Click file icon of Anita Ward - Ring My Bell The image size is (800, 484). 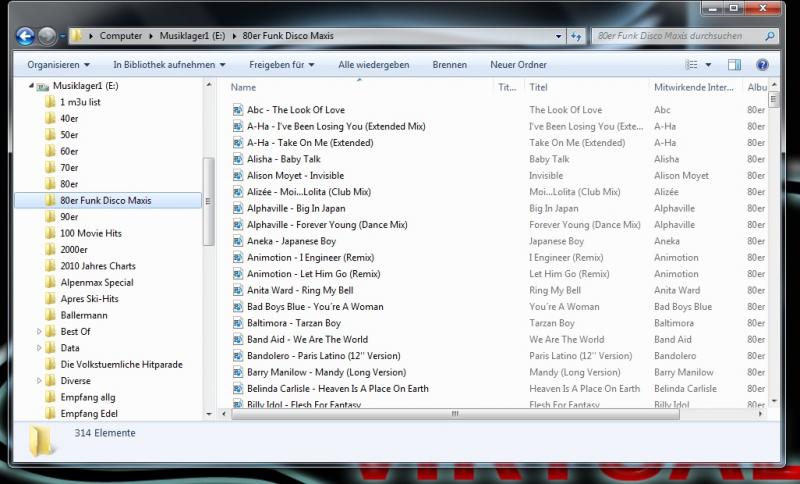point(238,290)
